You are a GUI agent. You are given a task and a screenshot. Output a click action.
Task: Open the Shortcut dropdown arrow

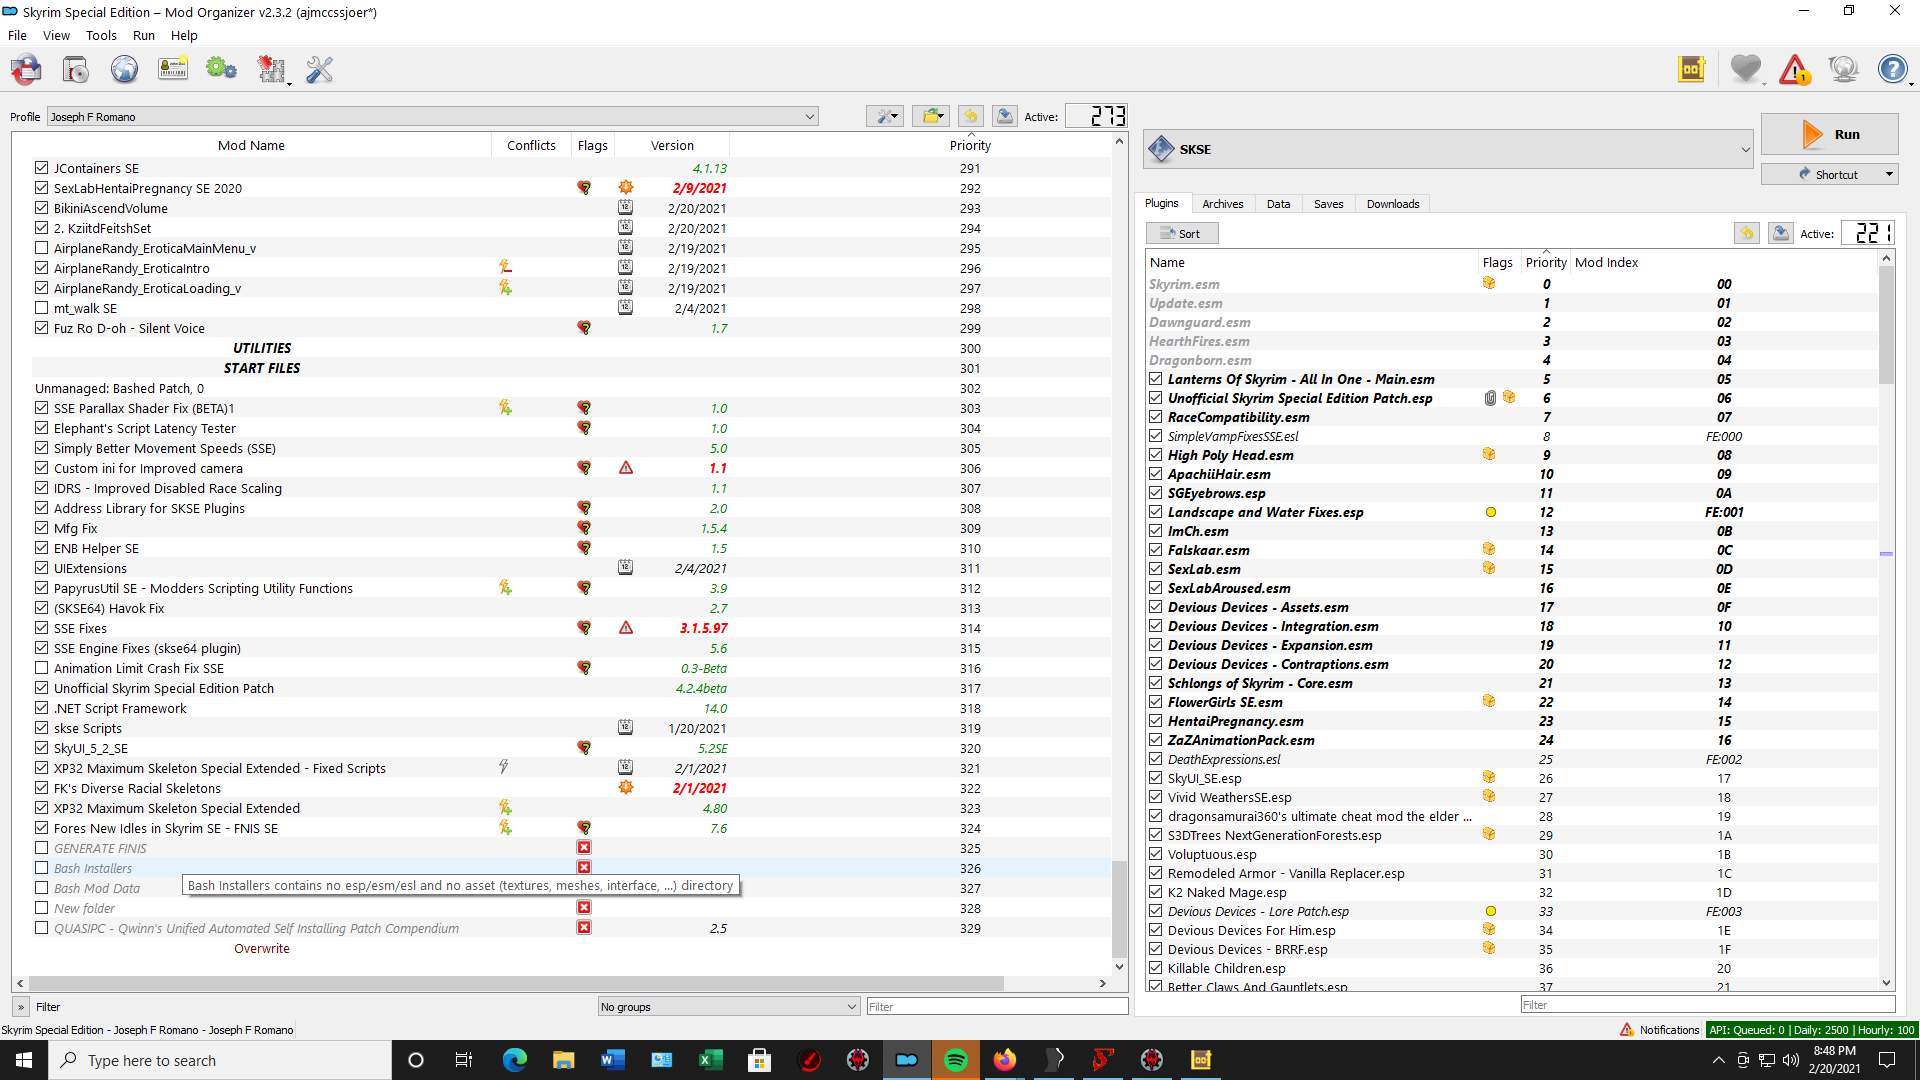pyautogui.click(x=1889, y=174)
